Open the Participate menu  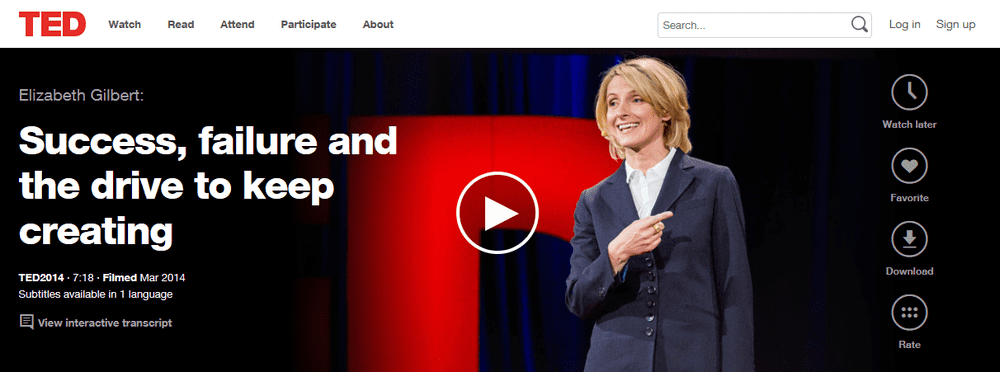point(308,24)
